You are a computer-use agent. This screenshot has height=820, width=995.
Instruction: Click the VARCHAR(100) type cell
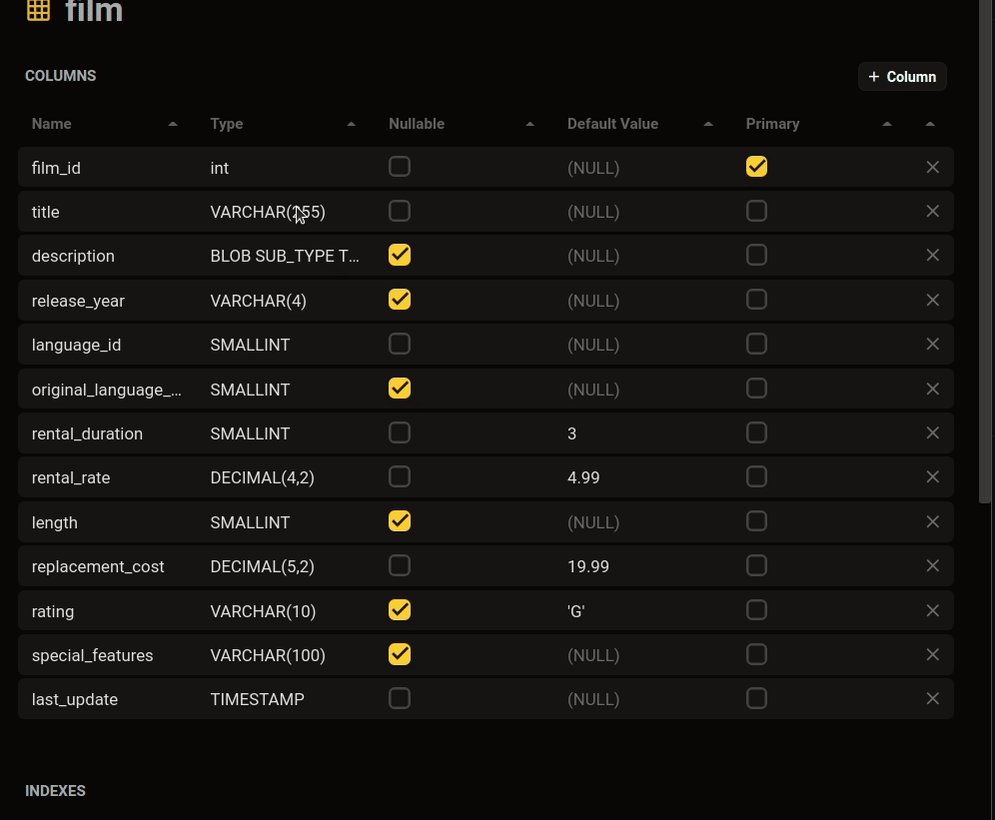click(268, 655)
